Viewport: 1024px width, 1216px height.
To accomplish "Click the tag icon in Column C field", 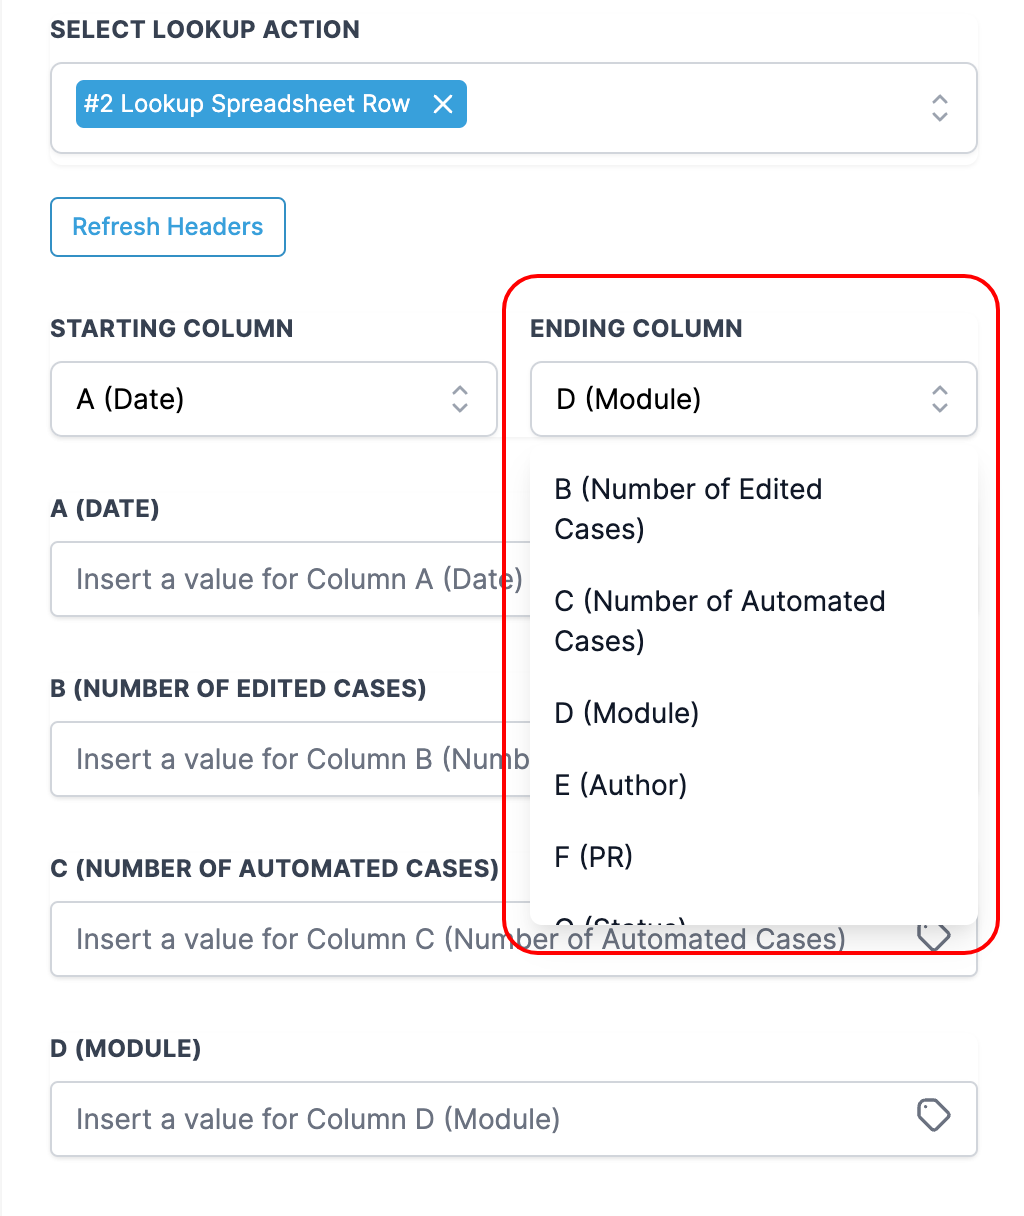I will [934, 938].
